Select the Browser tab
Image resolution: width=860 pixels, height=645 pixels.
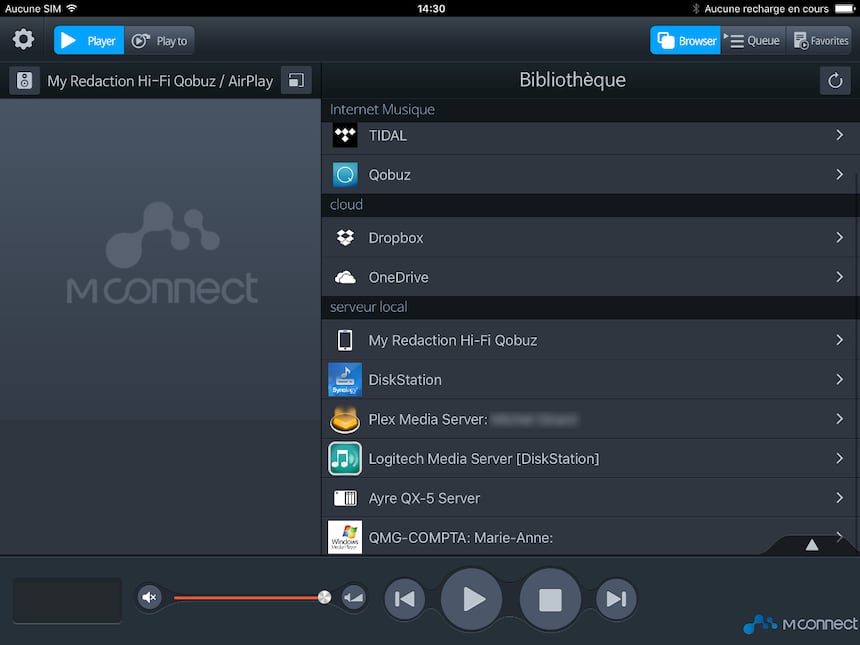coord(685,41)
